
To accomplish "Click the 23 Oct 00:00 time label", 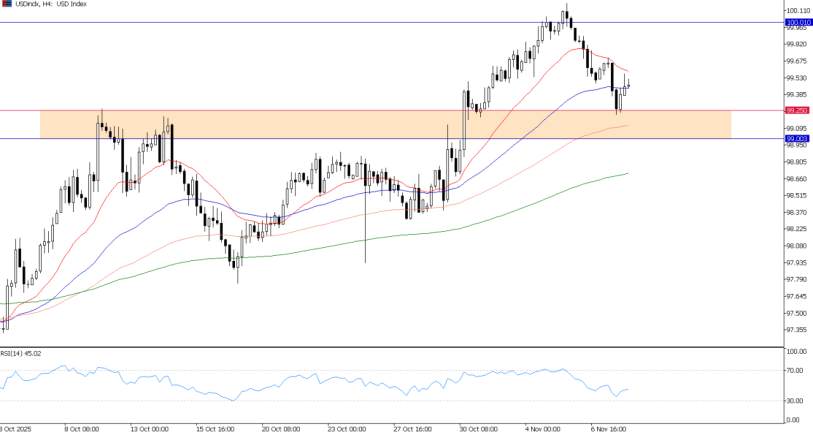I will (347, 429).
